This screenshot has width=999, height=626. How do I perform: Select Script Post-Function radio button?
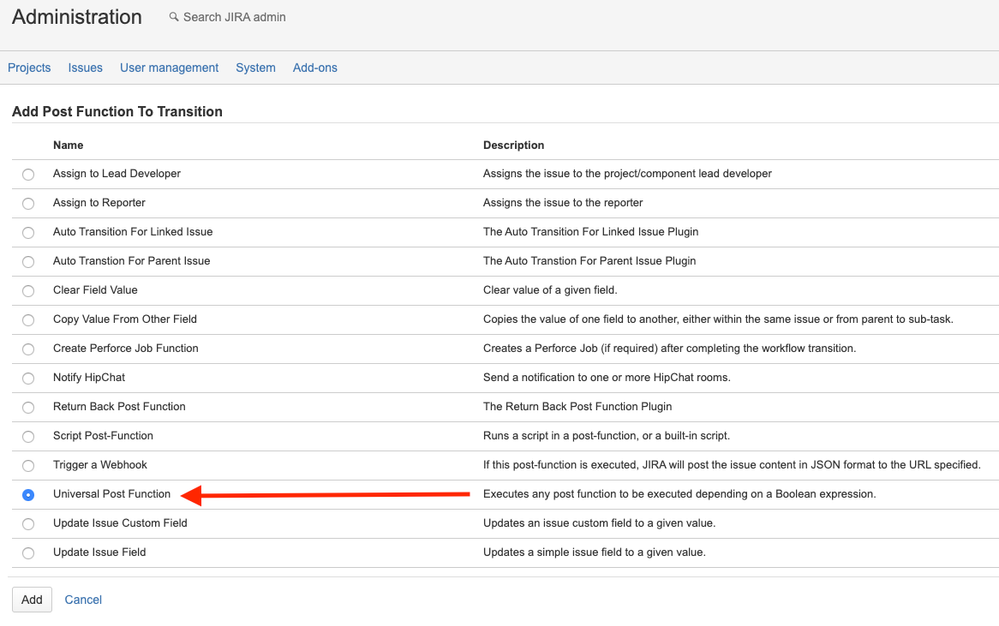pyautogui.click(x=28, y=437)
